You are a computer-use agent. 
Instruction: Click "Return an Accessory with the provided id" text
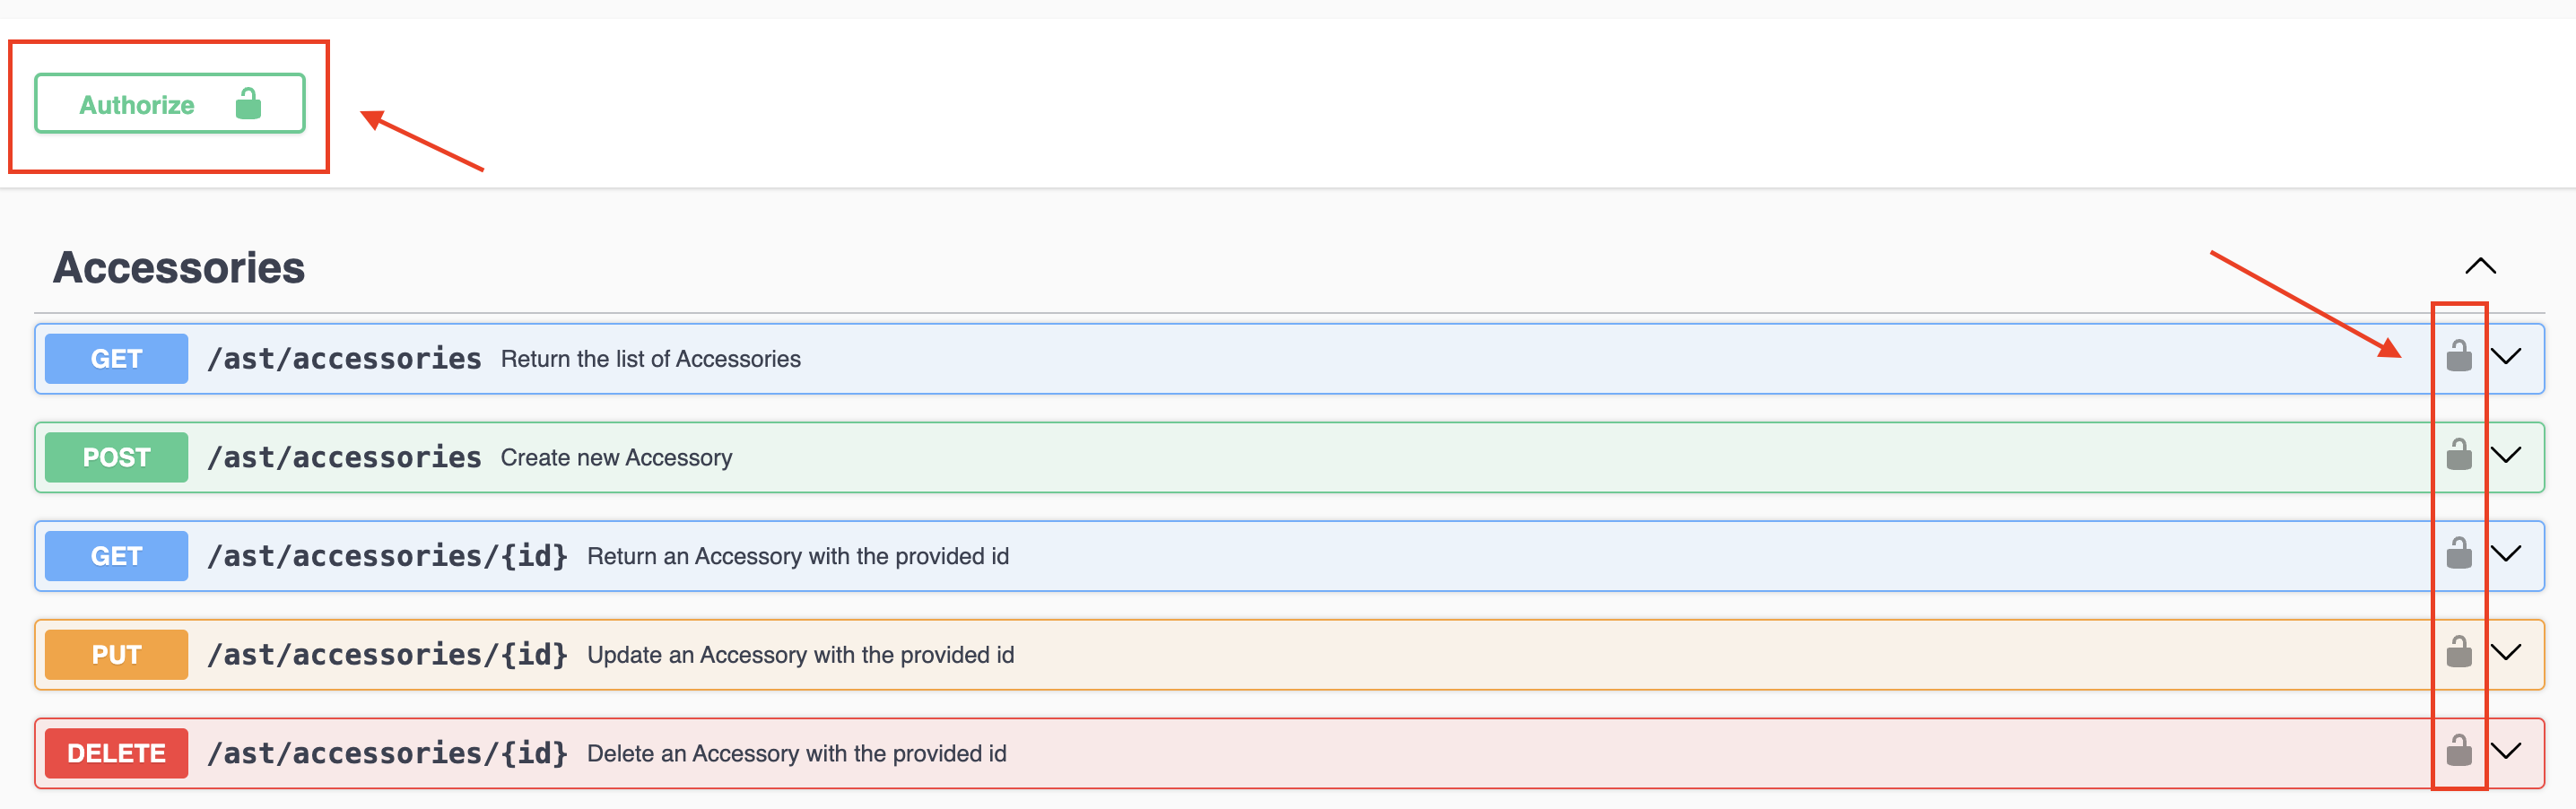coord(797,556)
